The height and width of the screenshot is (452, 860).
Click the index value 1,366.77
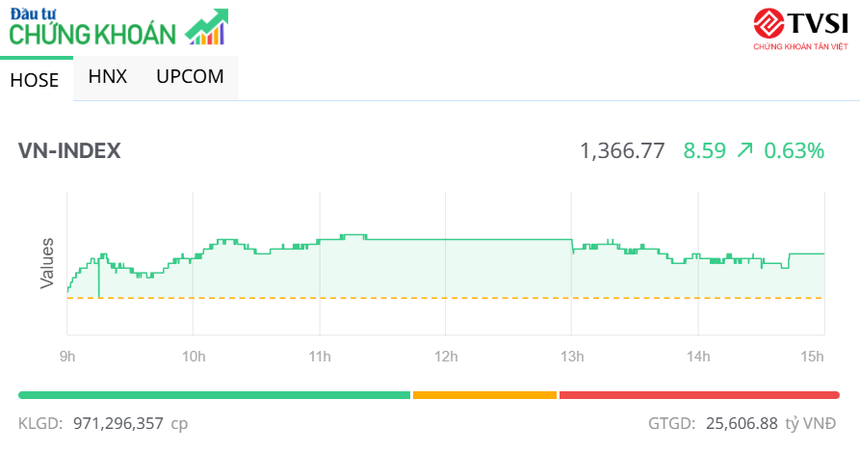pyautogui.click(x=622, y=151)
